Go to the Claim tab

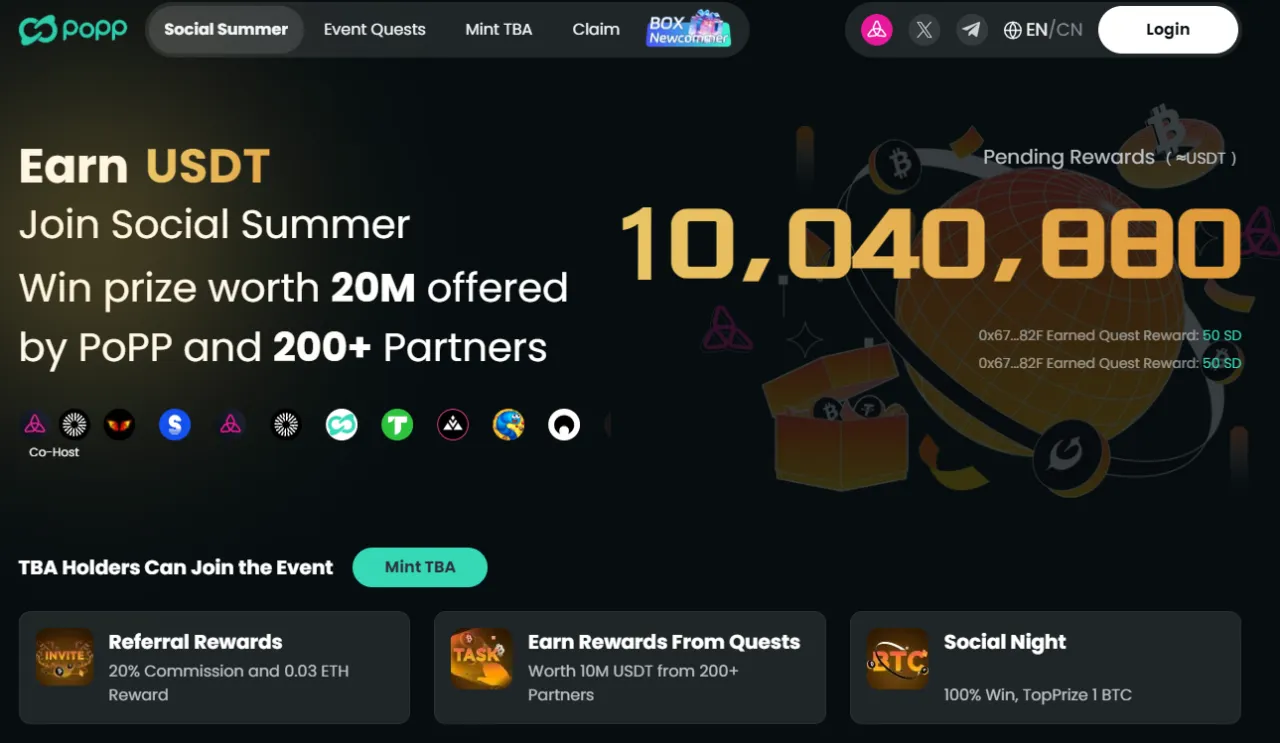click(x=596, y=30)
